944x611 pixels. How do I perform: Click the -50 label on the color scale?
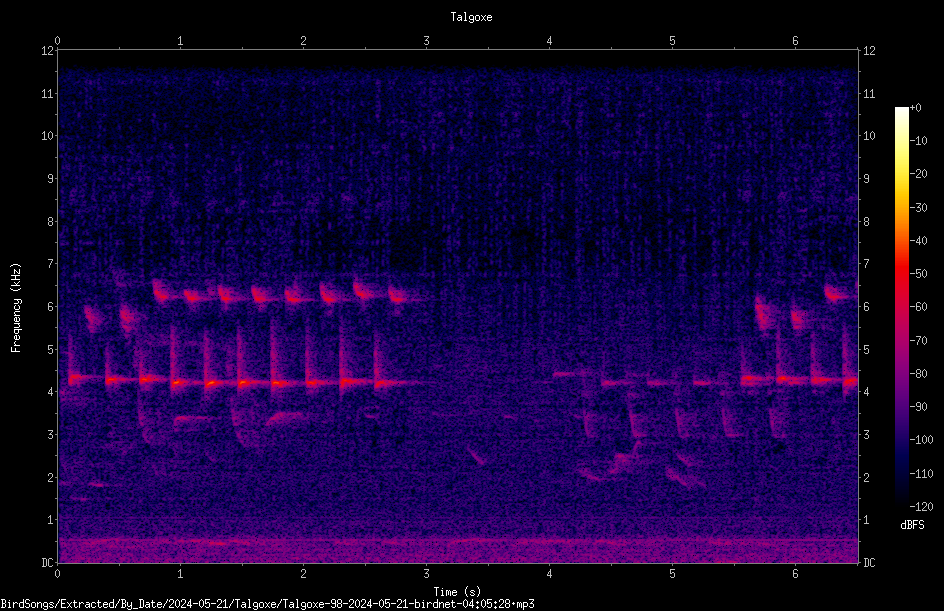point(919,274)
